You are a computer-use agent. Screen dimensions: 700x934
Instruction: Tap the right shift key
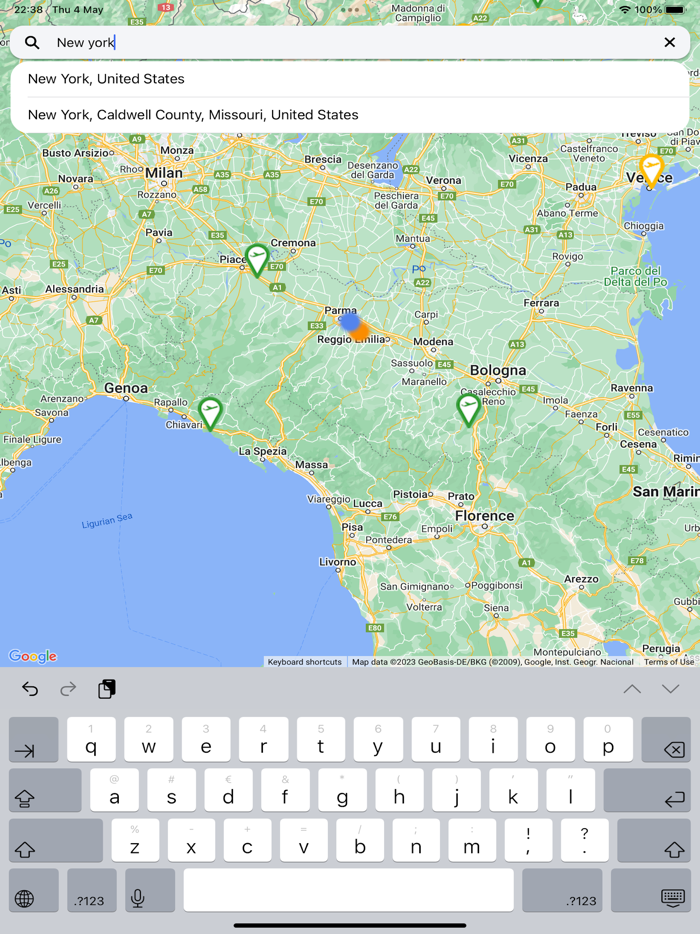[x=654, y=840]
